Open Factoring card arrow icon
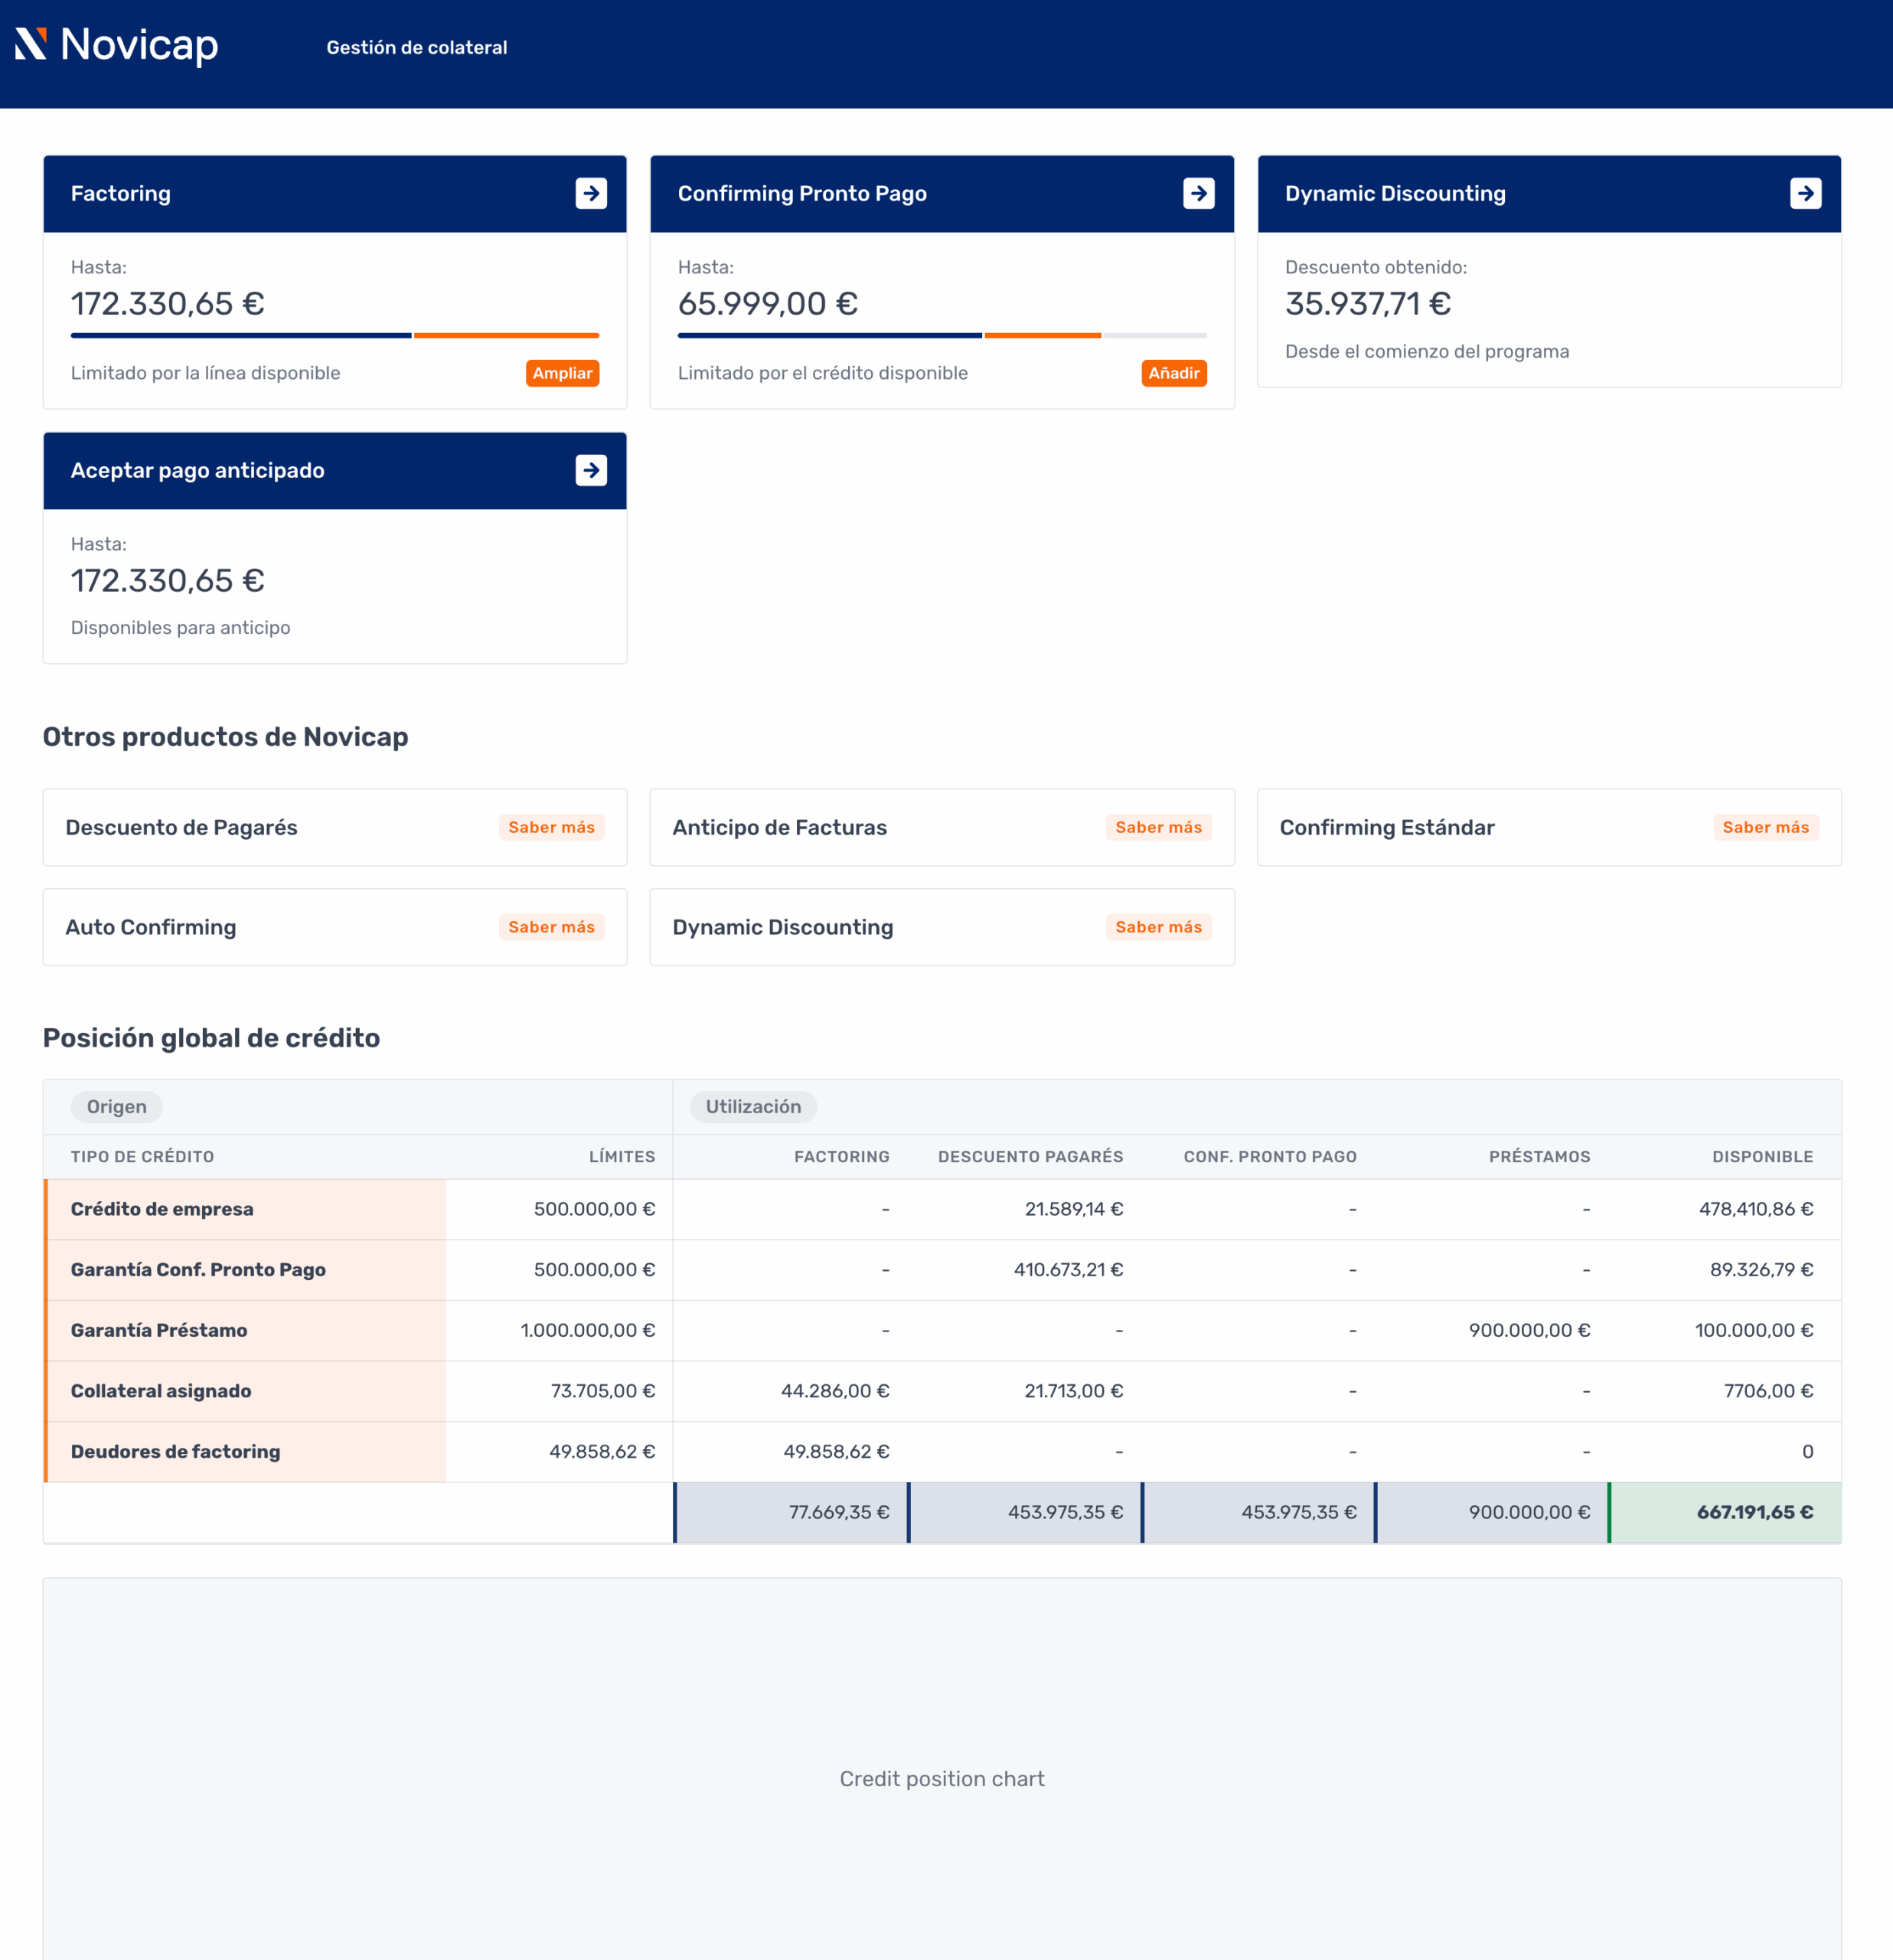Screen dimensions: 1893x1960 coord(591,193)
